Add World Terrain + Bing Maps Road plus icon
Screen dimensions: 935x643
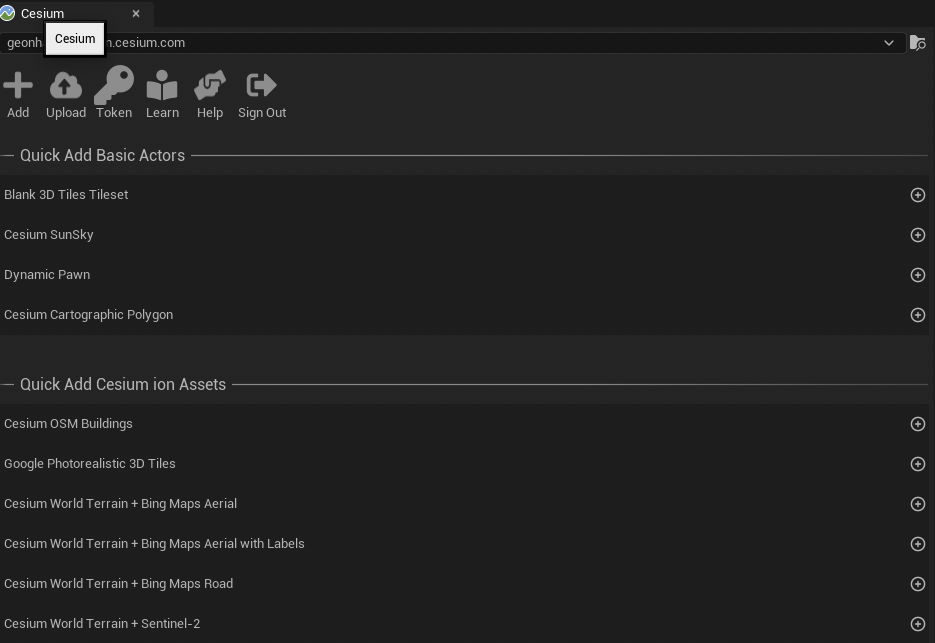[918, 584]
